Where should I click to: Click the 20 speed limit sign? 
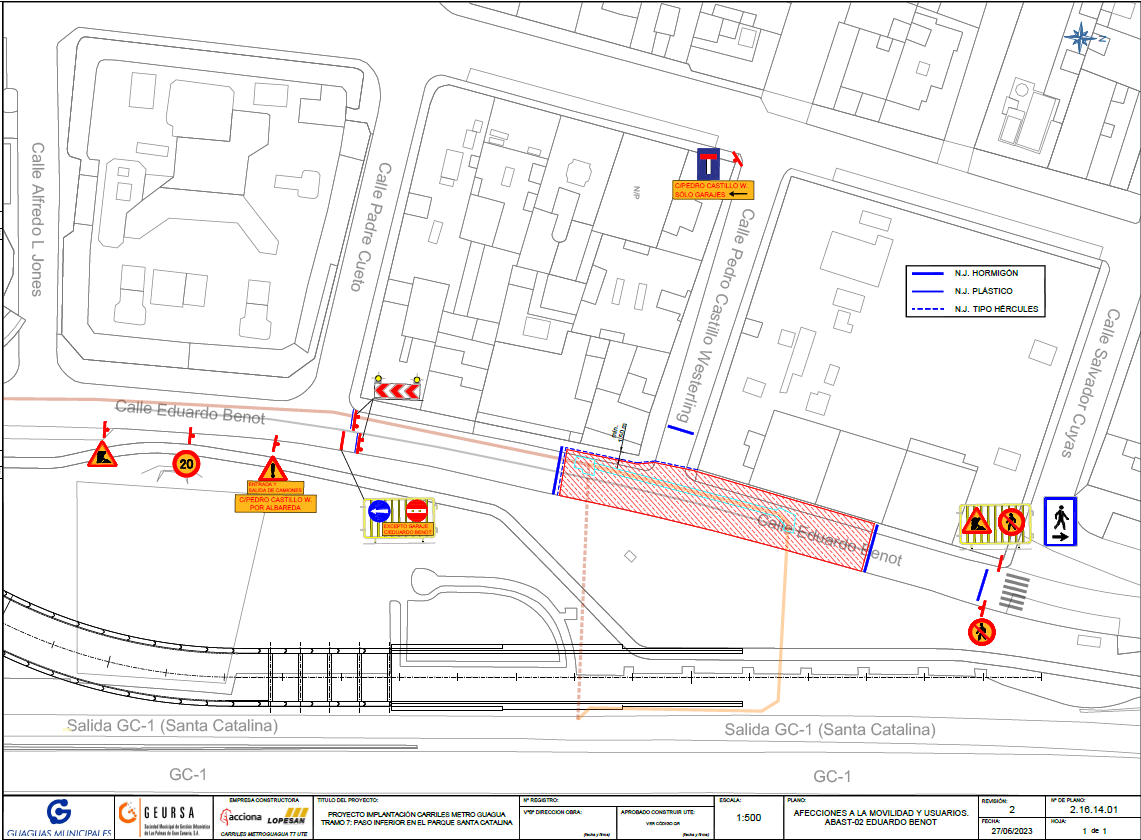point(186,464)
